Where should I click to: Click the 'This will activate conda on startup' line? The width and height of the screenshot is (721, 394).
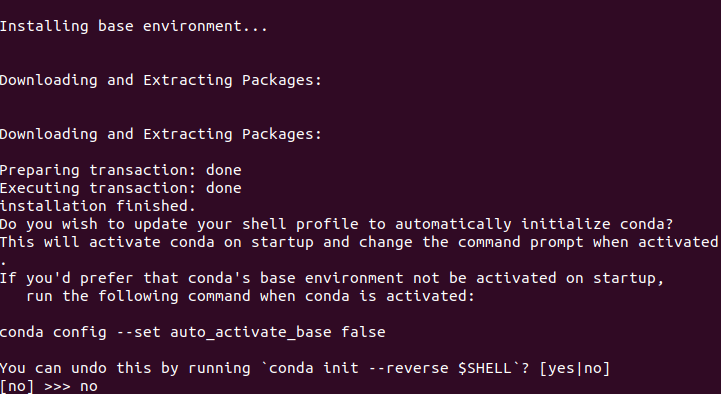pos(359,242)
